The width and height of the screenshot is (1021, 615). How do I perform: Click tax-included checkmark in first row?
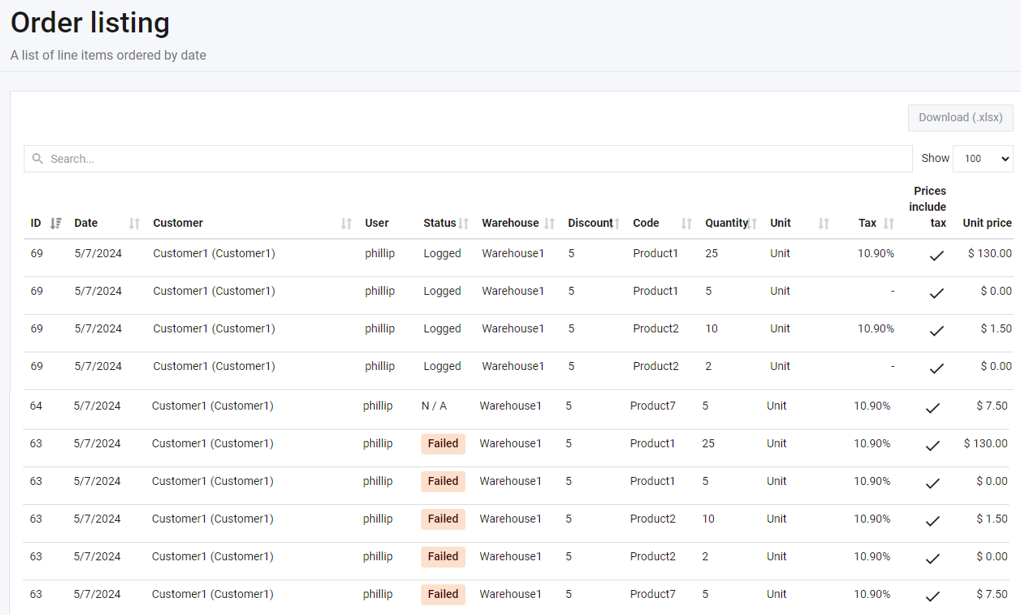(936, 255)
